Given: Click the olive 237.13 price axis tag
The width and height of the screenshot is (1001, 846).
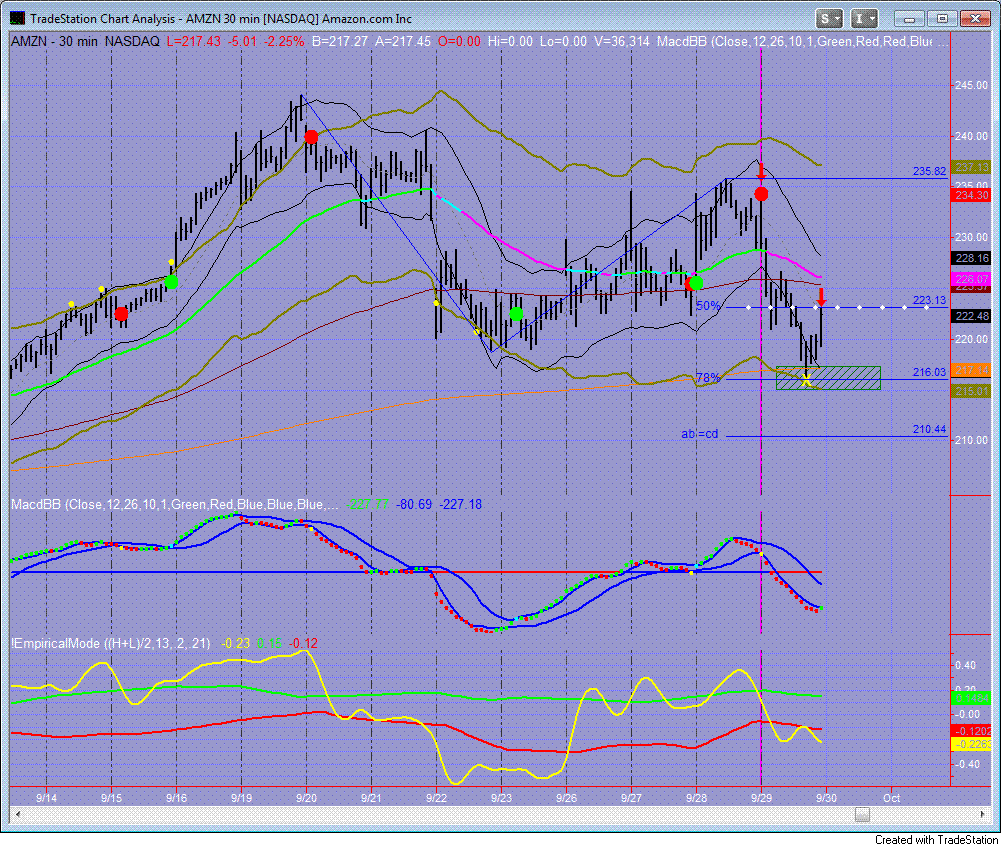Looking at the screenshot, I should (971, 167).
